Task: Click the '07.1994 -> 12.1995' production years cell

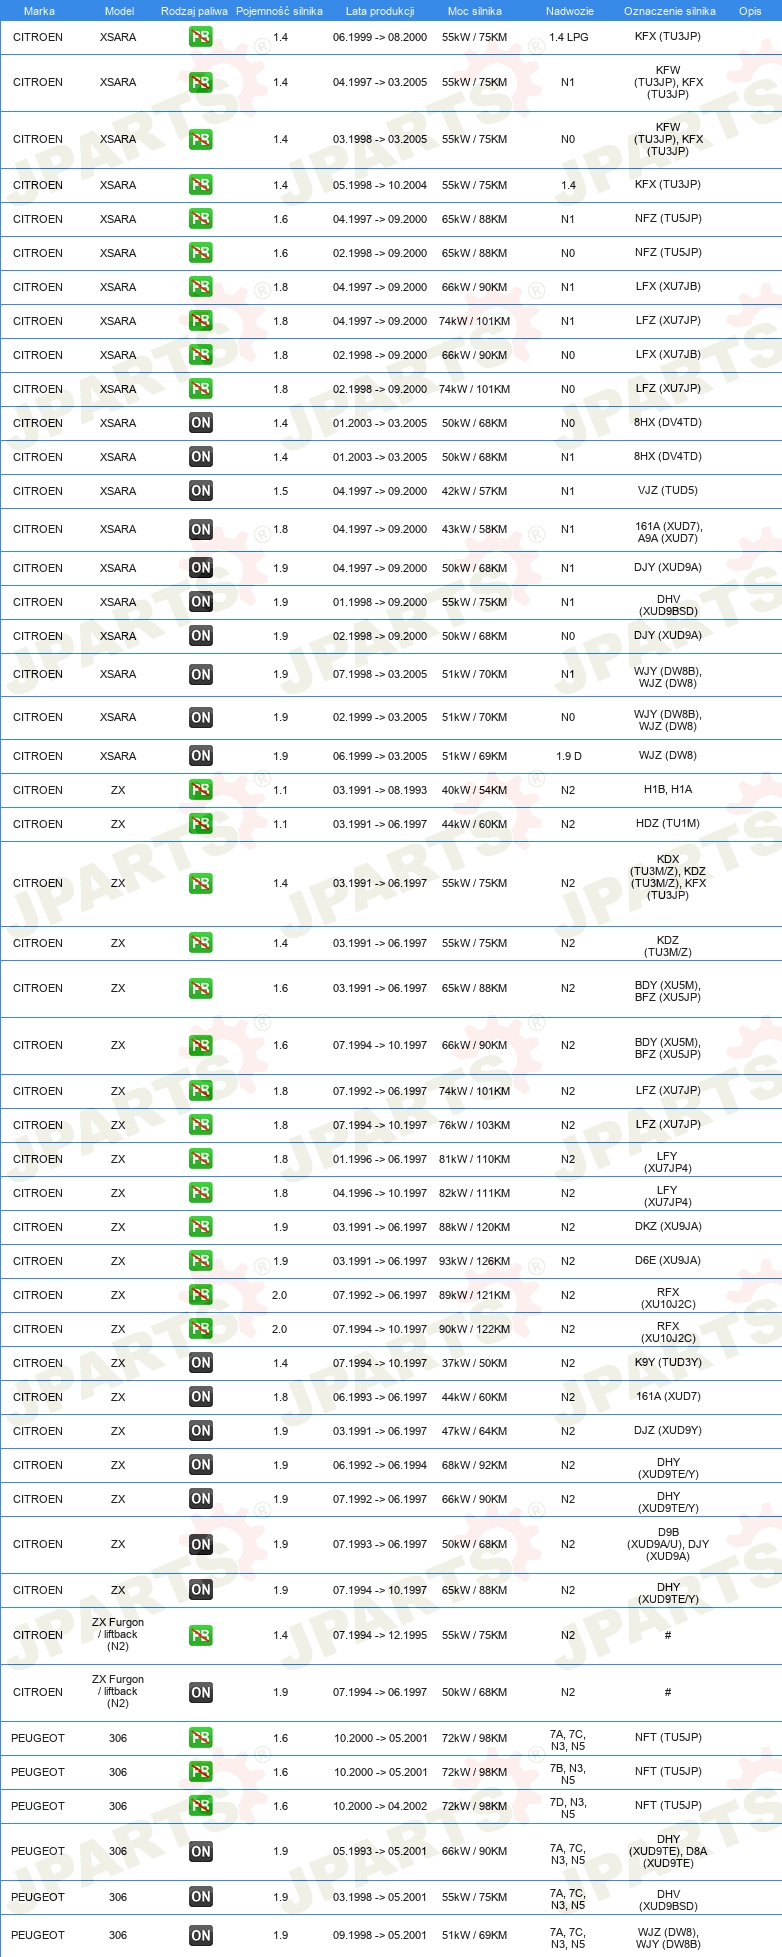Action: pos(380,1636)
